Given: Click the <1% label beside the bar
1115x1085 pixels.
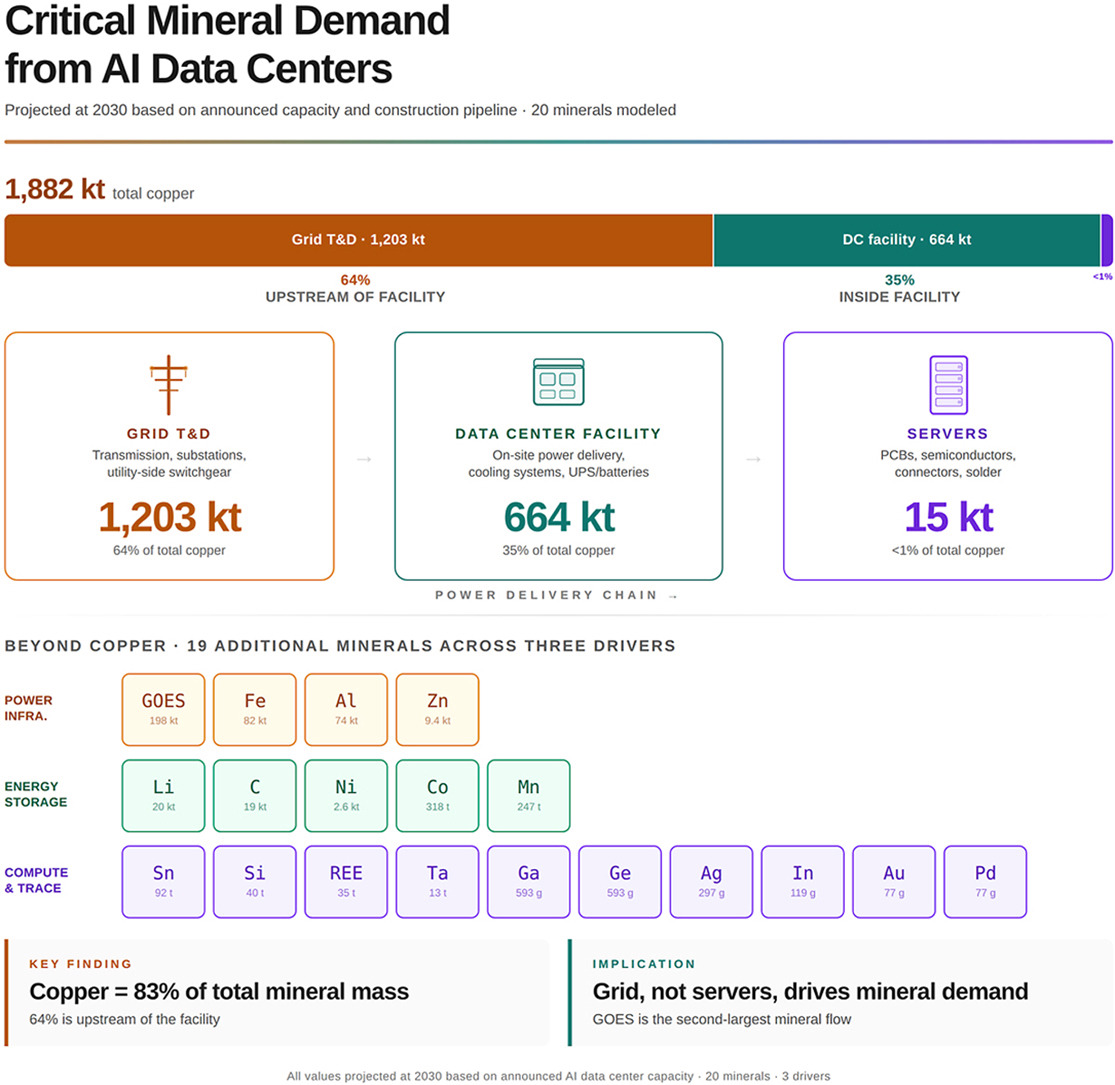Looking at the screenshot, I should [x=1102, y=277].
